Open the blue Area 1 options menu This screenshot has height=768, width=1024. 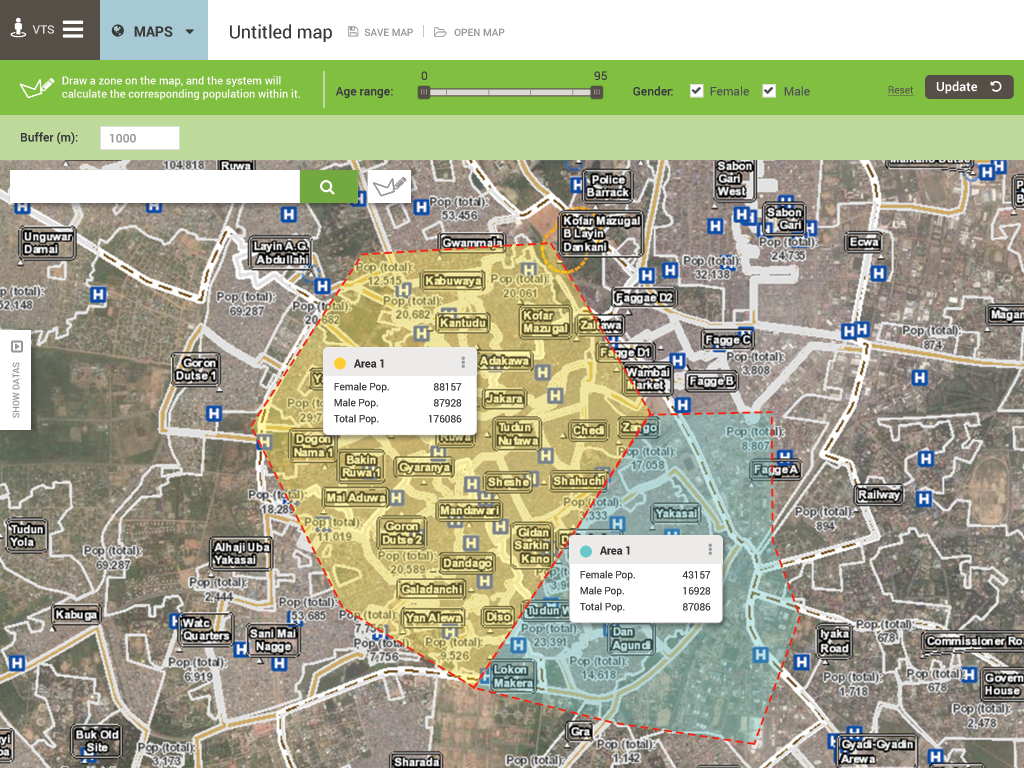(710, 550)
